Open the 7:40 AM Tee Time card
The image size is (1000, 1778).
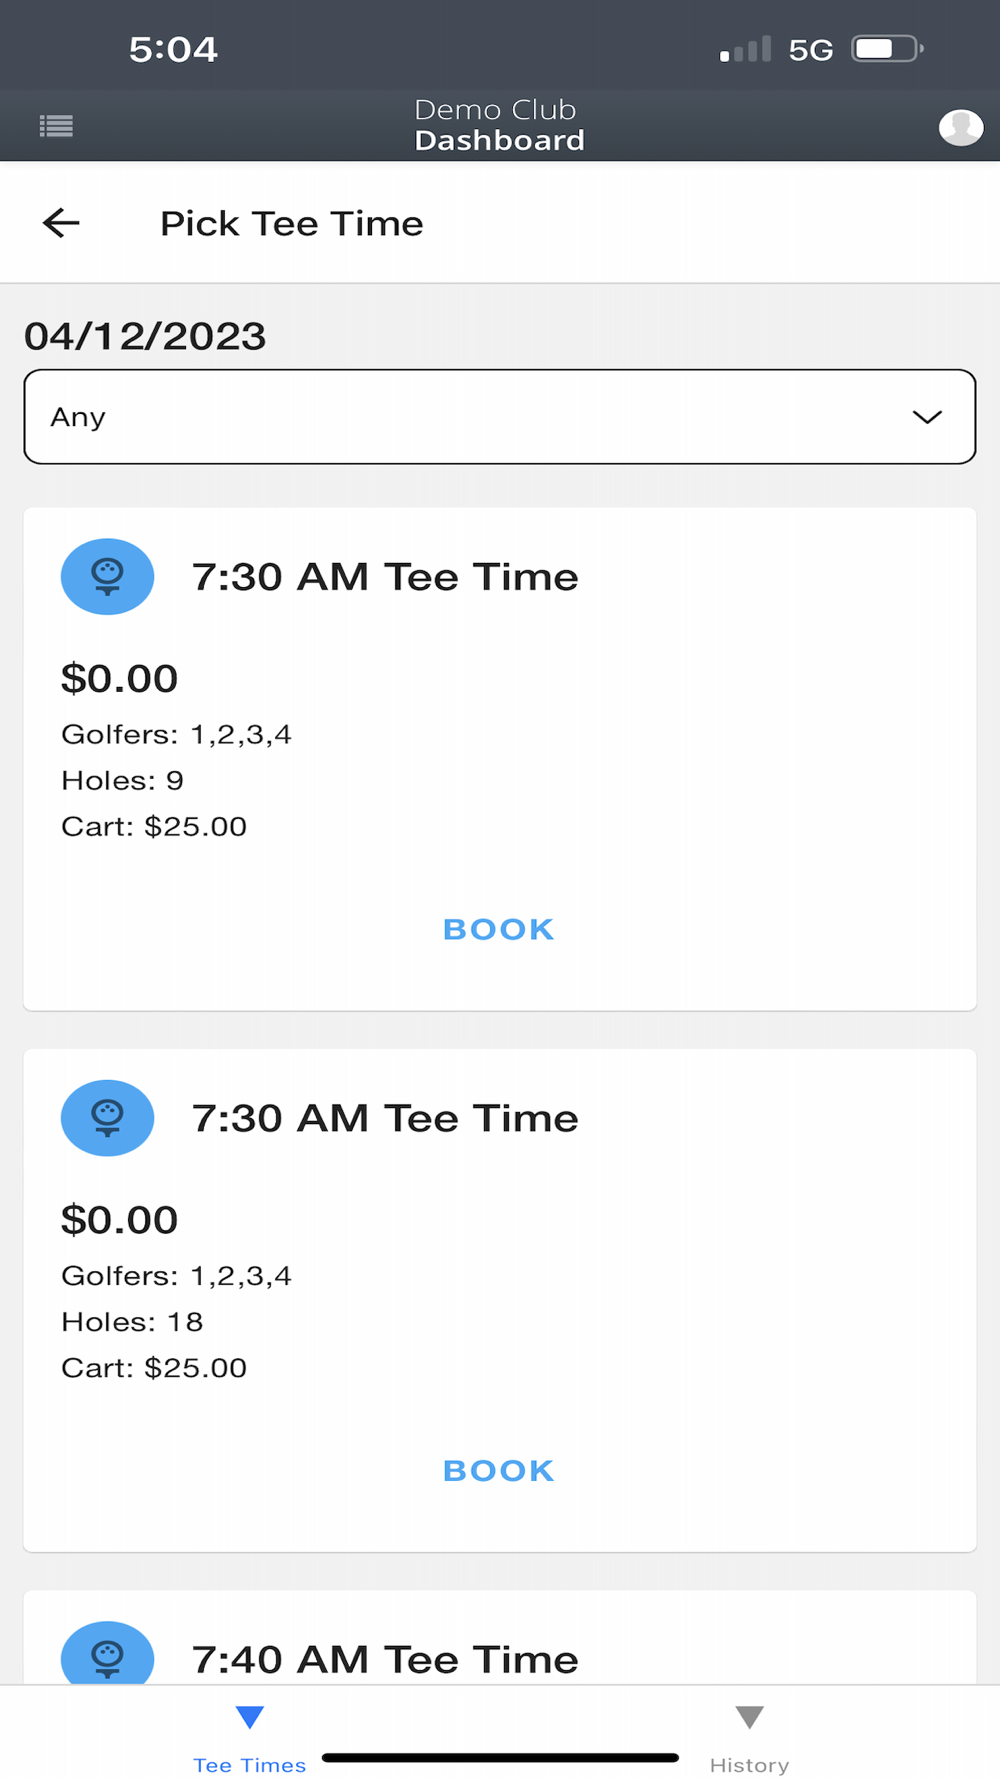pos(385,1660)
